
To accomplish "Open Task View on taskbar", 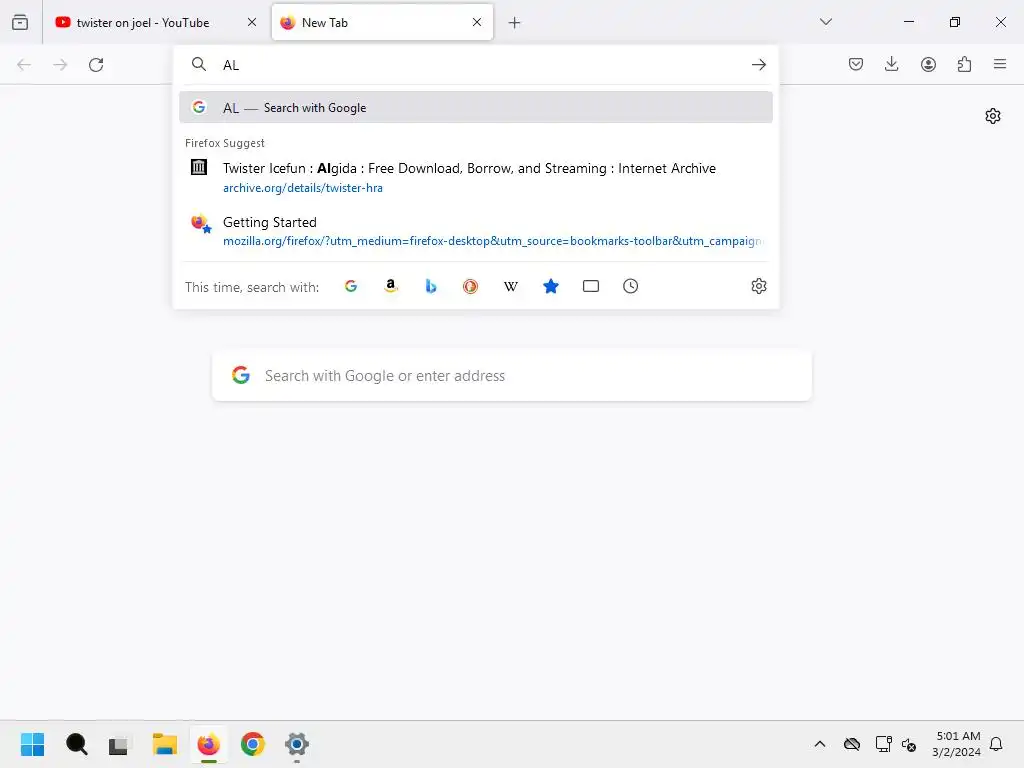I will pyautogui.click(x=119, y=744).
